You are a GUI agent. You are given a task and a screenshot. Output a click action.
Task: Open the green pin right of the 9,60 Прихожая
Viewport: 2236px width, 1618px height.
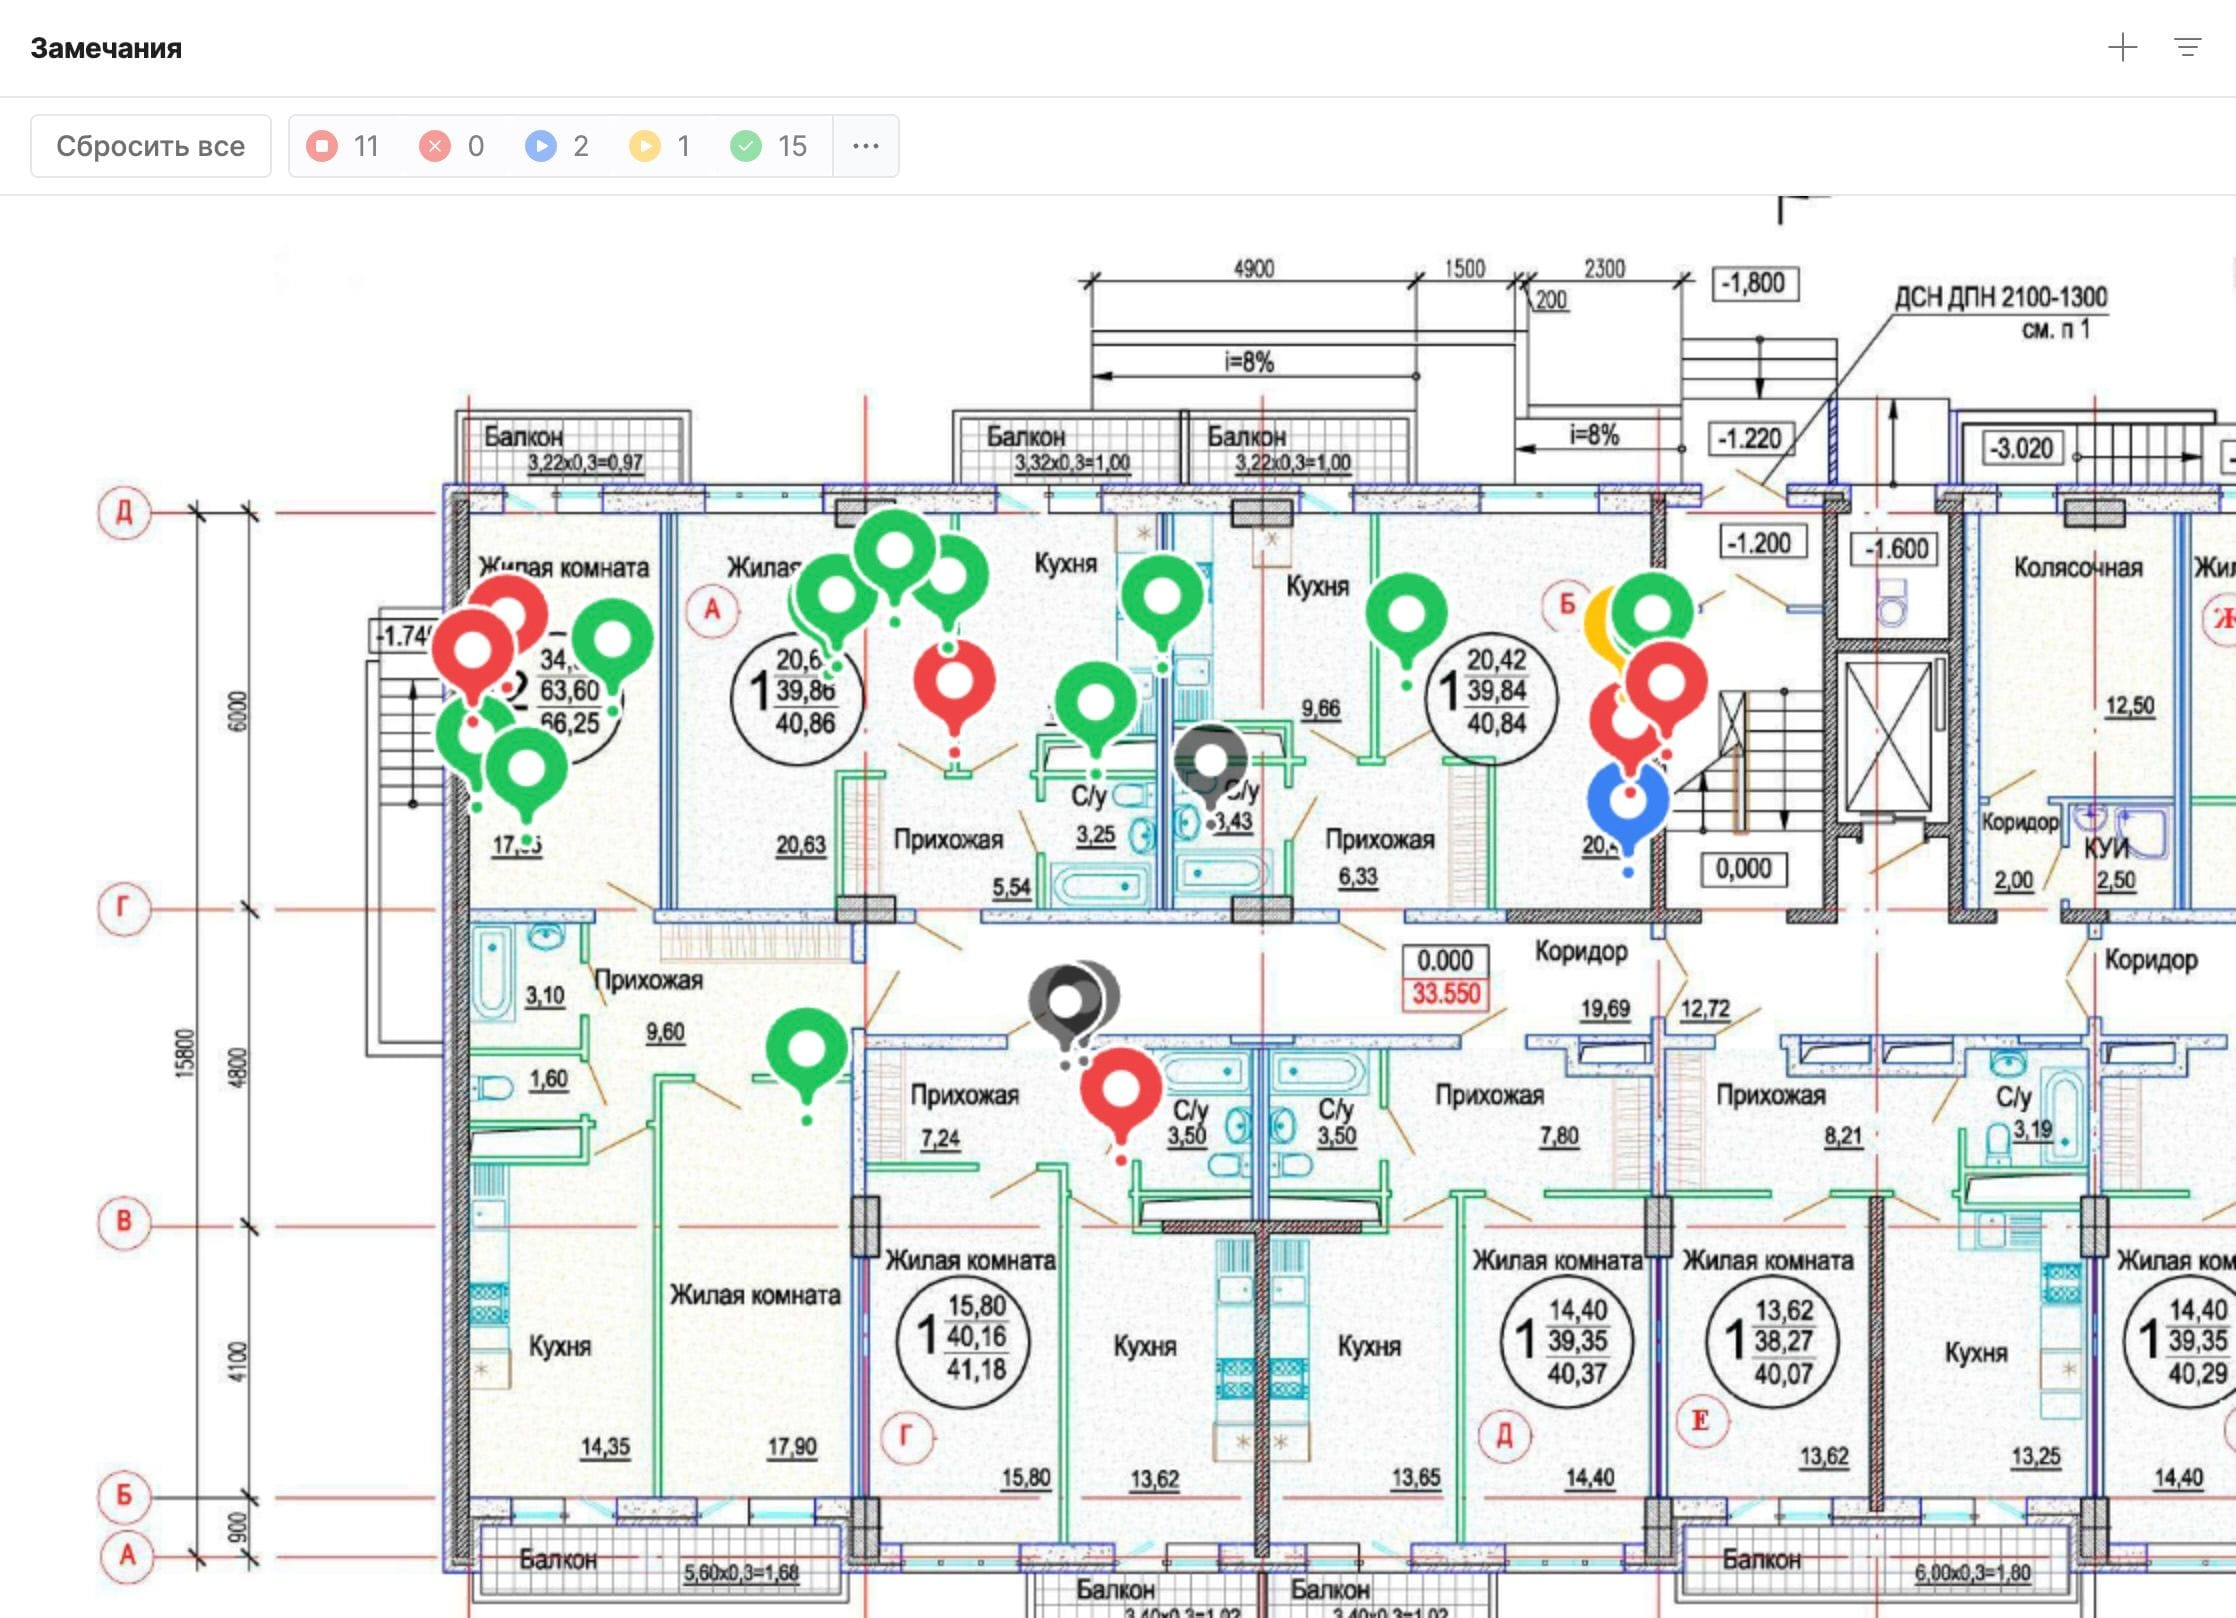tap(807, 1050)
